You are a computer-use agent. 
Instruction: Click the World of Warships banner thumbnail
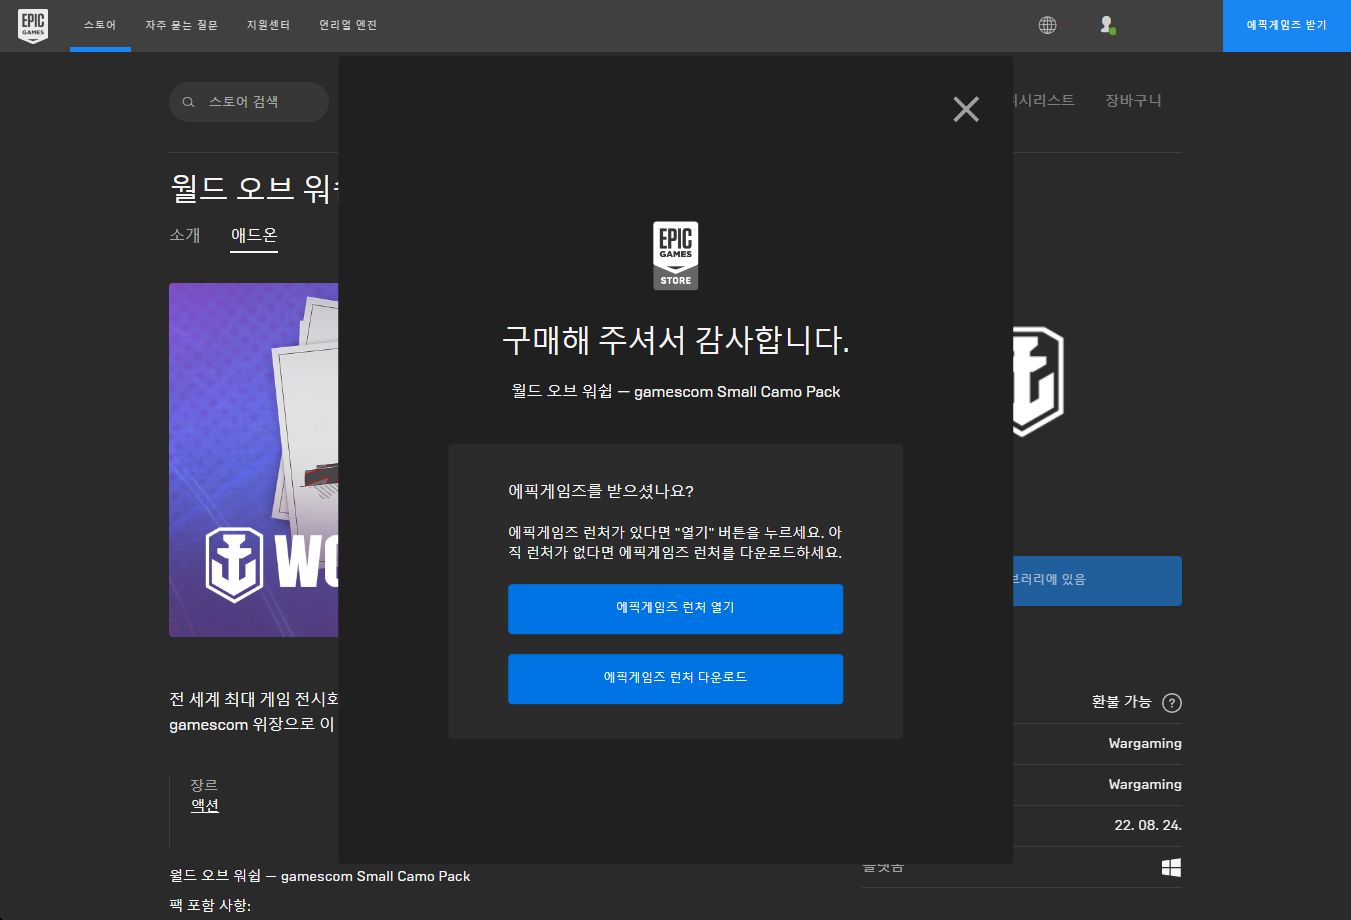[254, 460]
